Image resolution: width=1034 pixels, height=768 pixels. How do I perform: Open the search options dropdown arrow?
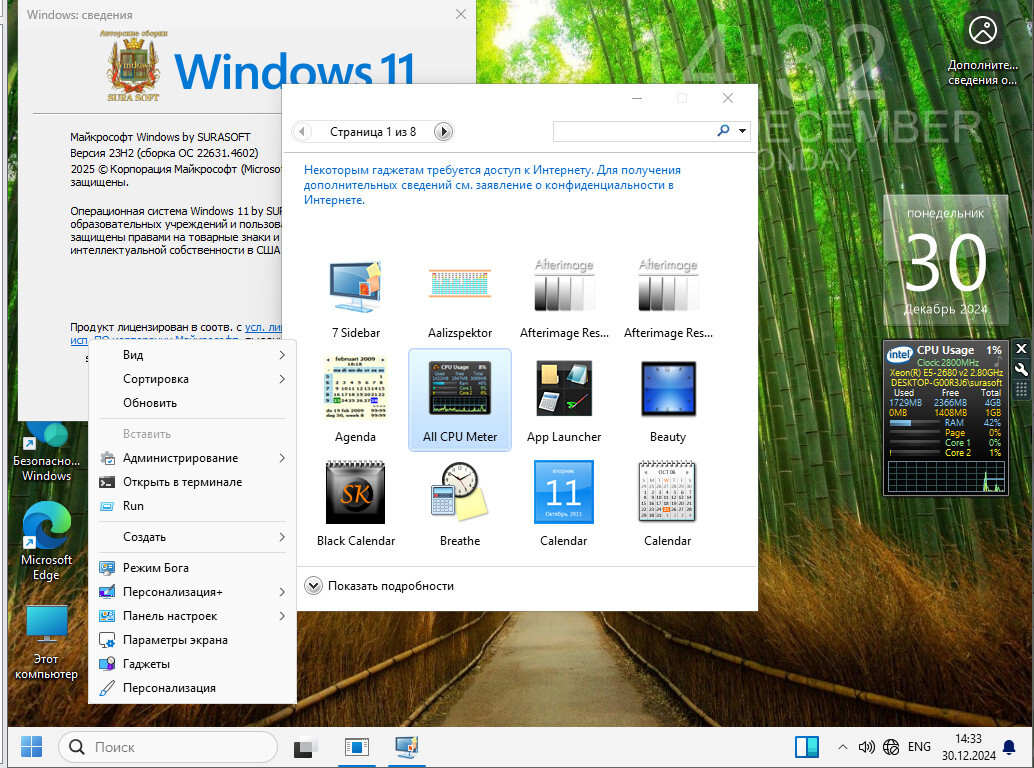743,131
